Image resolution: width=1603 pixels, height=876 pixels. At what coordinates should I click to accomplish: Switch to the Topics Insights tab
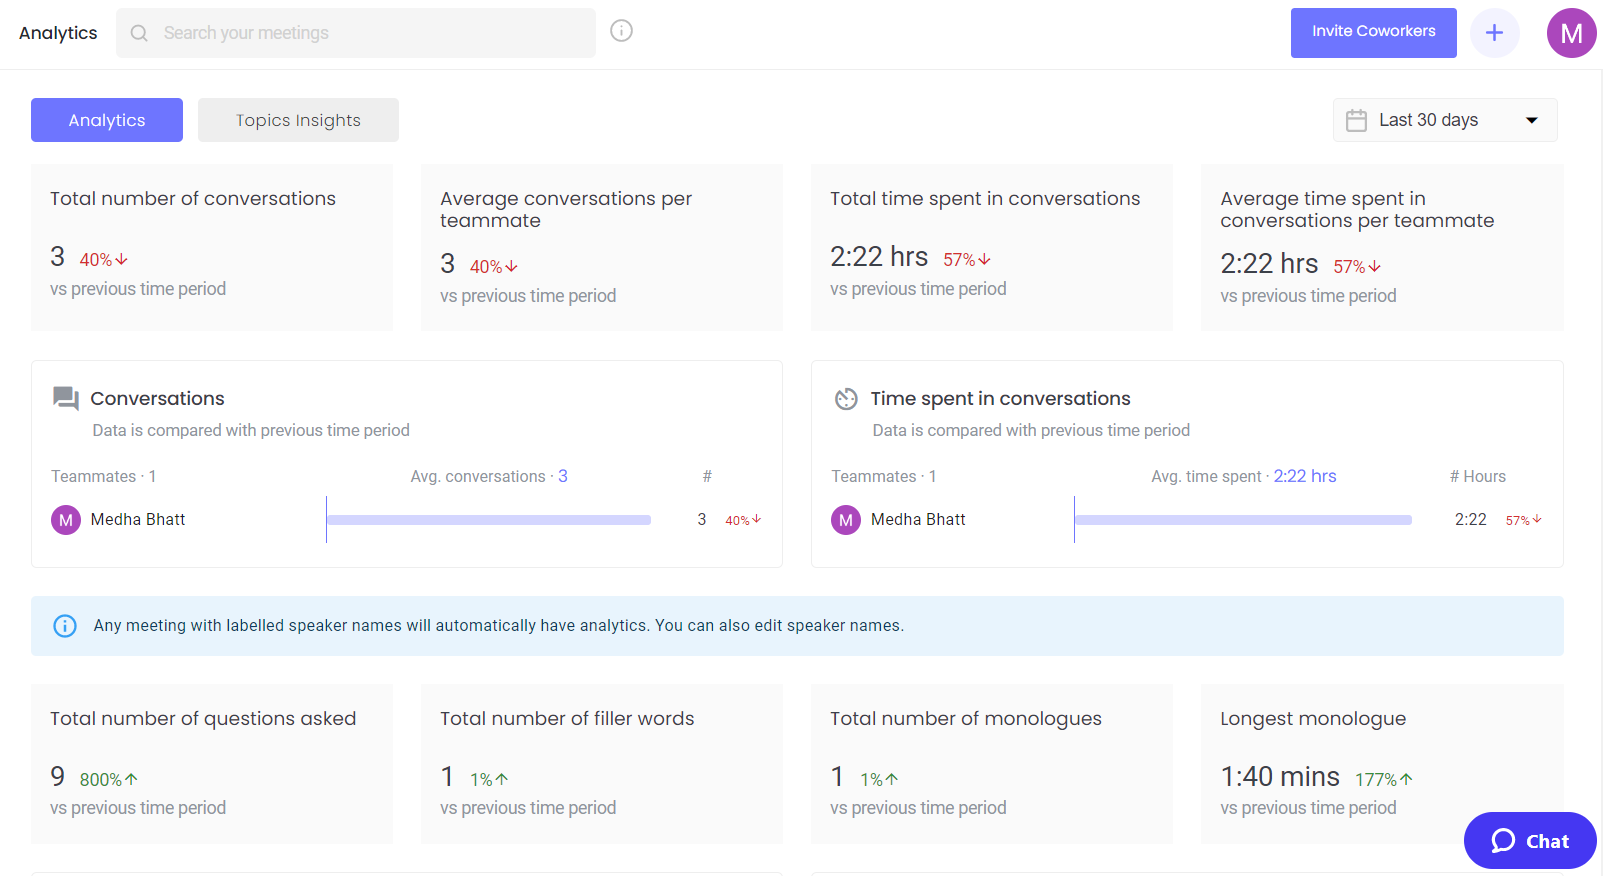point(298,120)
